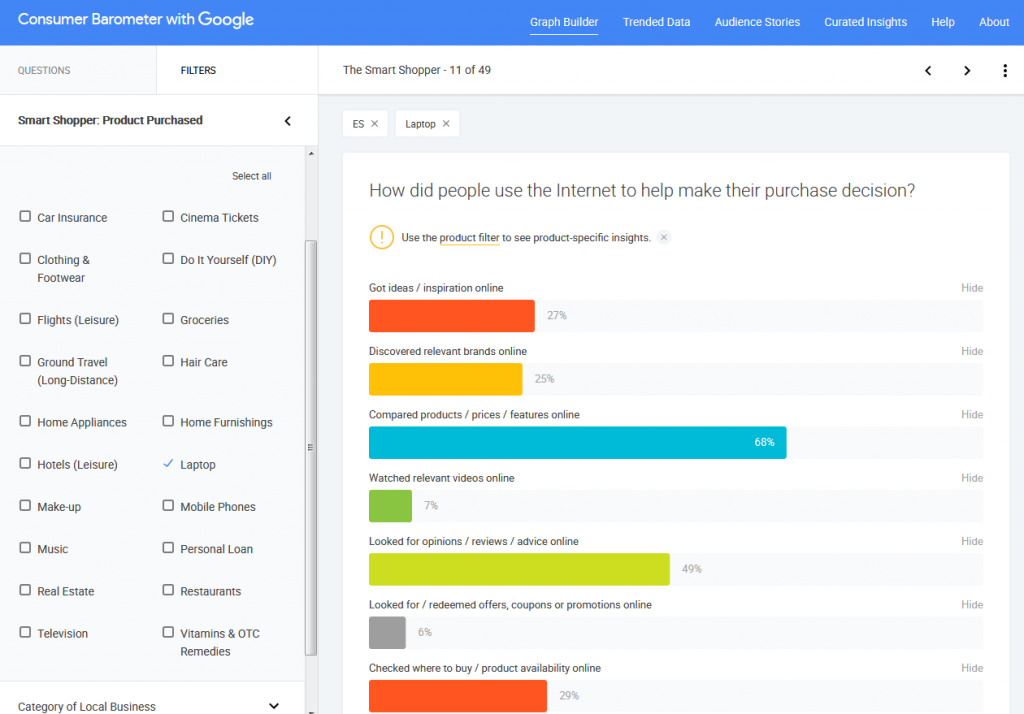Click Select all products
This screenshot has width=1024, height=714.
tap(251, 176)
